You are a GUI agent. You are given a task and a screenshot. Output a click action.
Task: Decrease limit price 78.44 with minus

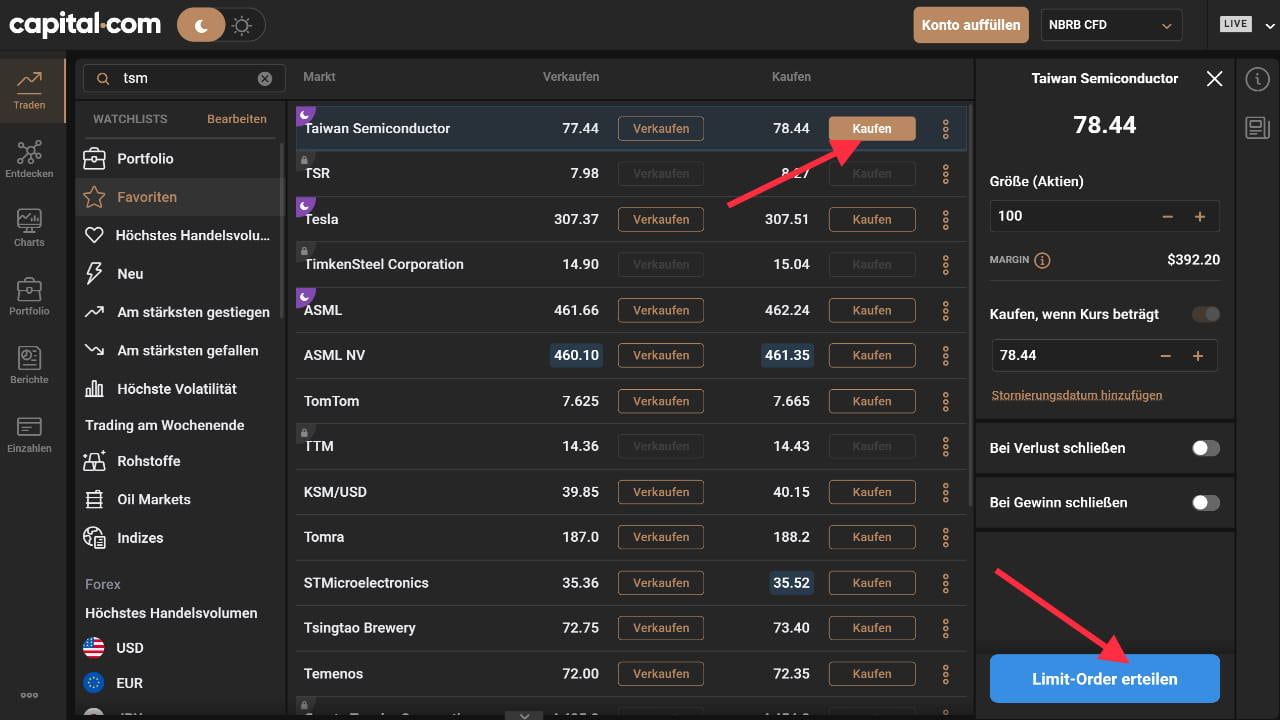coord(1166,355)
